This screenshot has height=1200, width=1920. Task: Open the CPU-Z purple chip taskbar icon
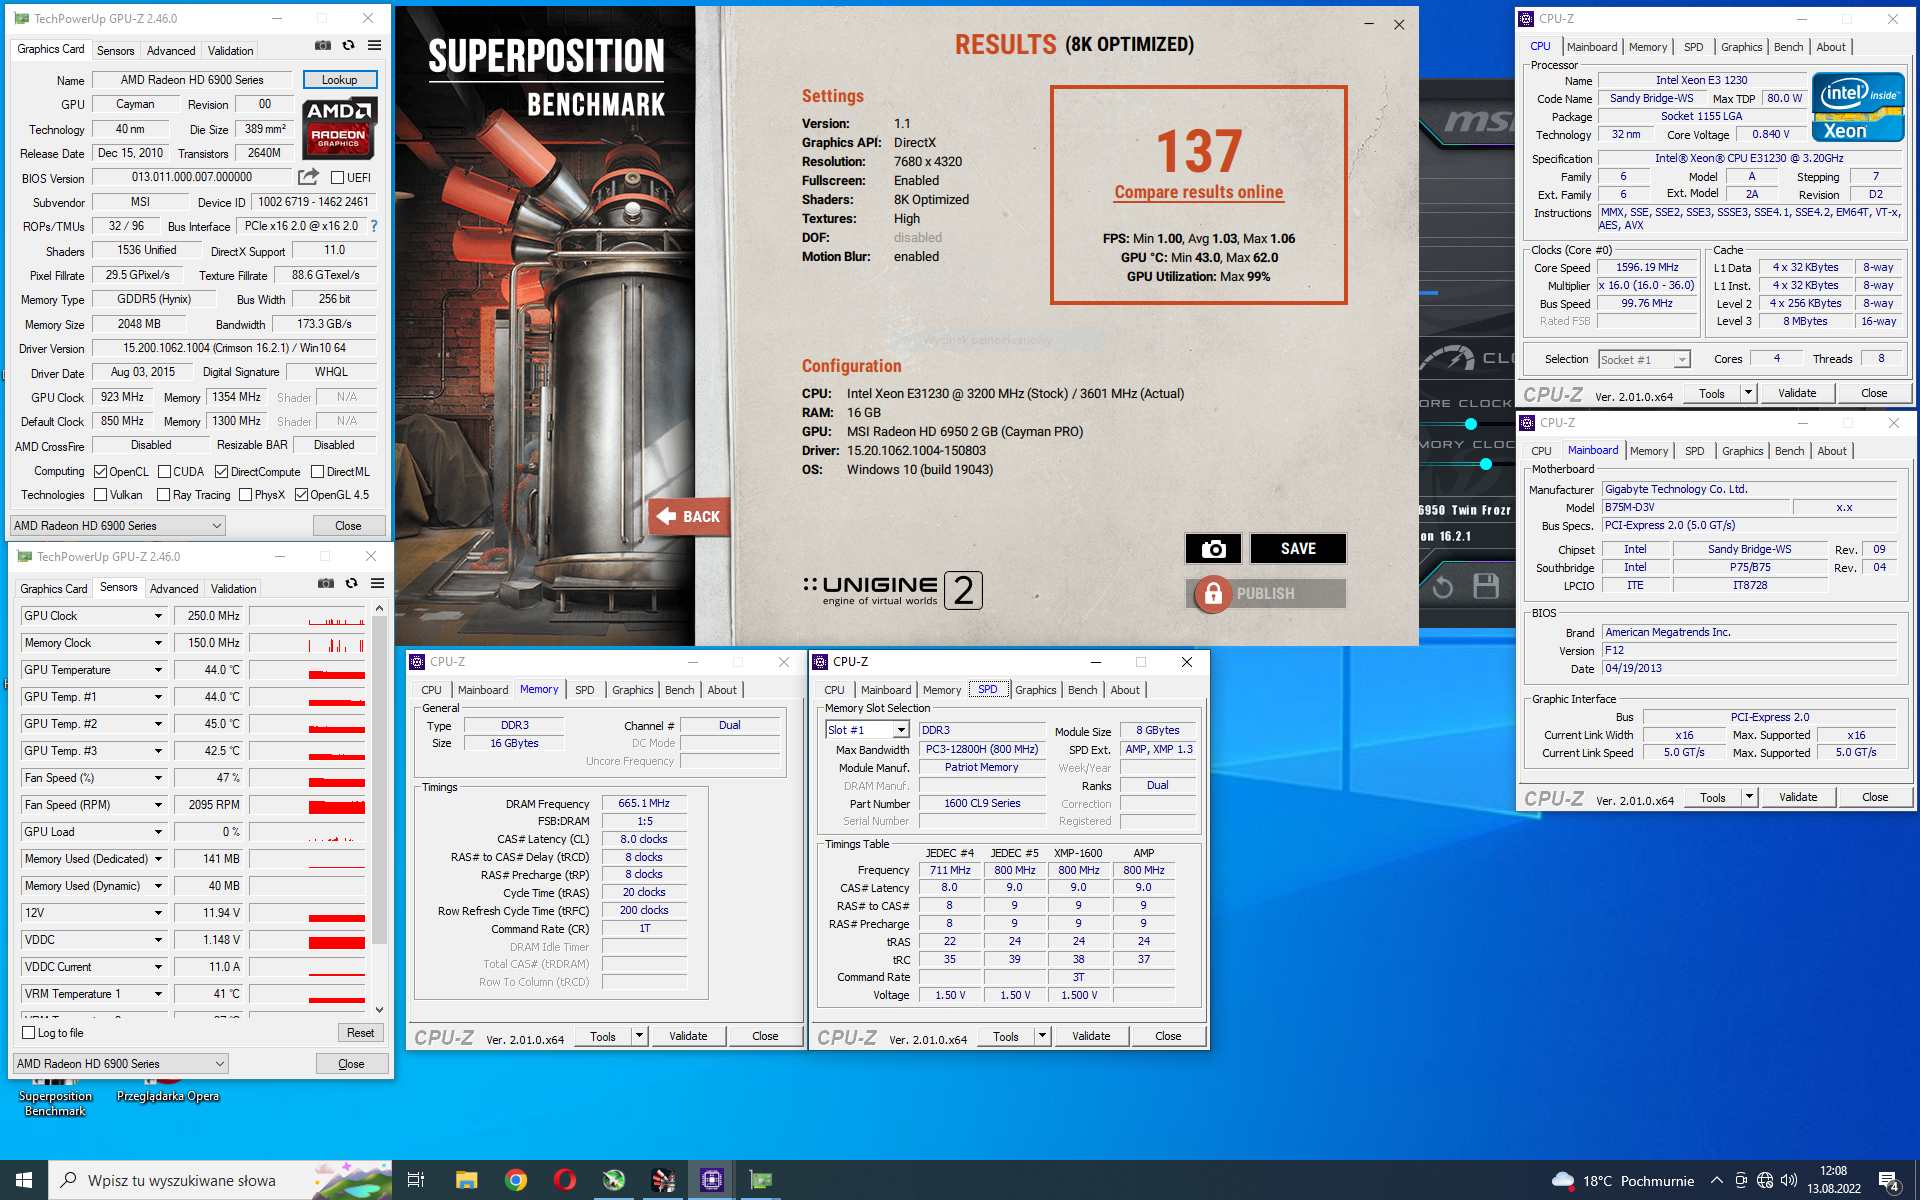point(712,1180)
